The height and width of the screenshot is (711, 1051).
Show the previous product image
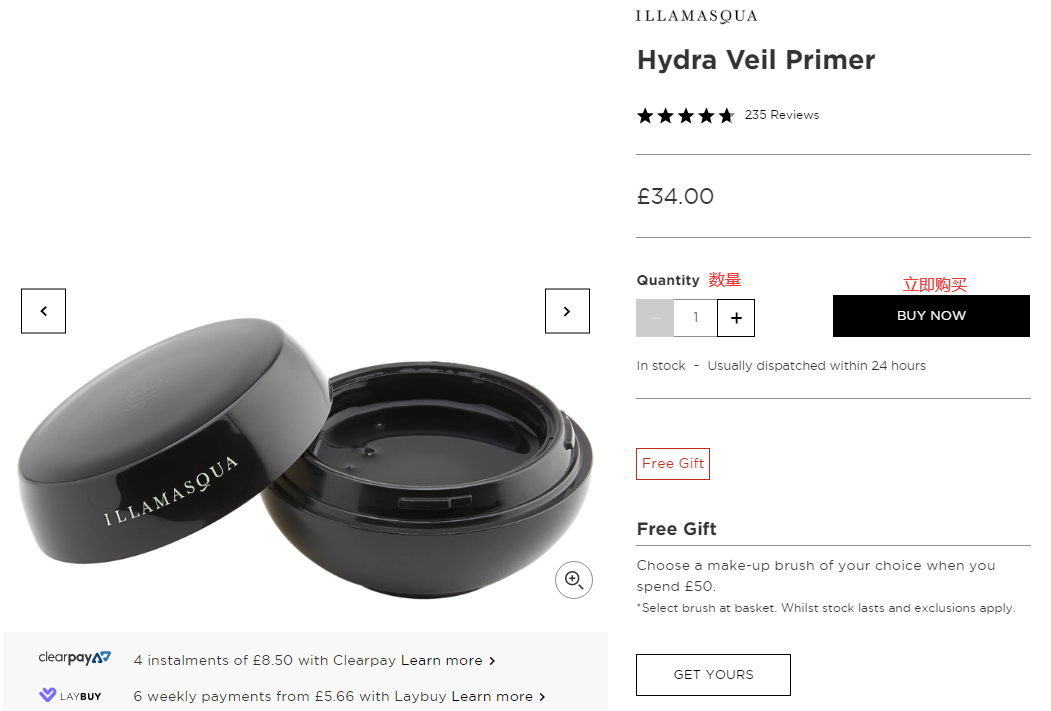tap(44, 311)
